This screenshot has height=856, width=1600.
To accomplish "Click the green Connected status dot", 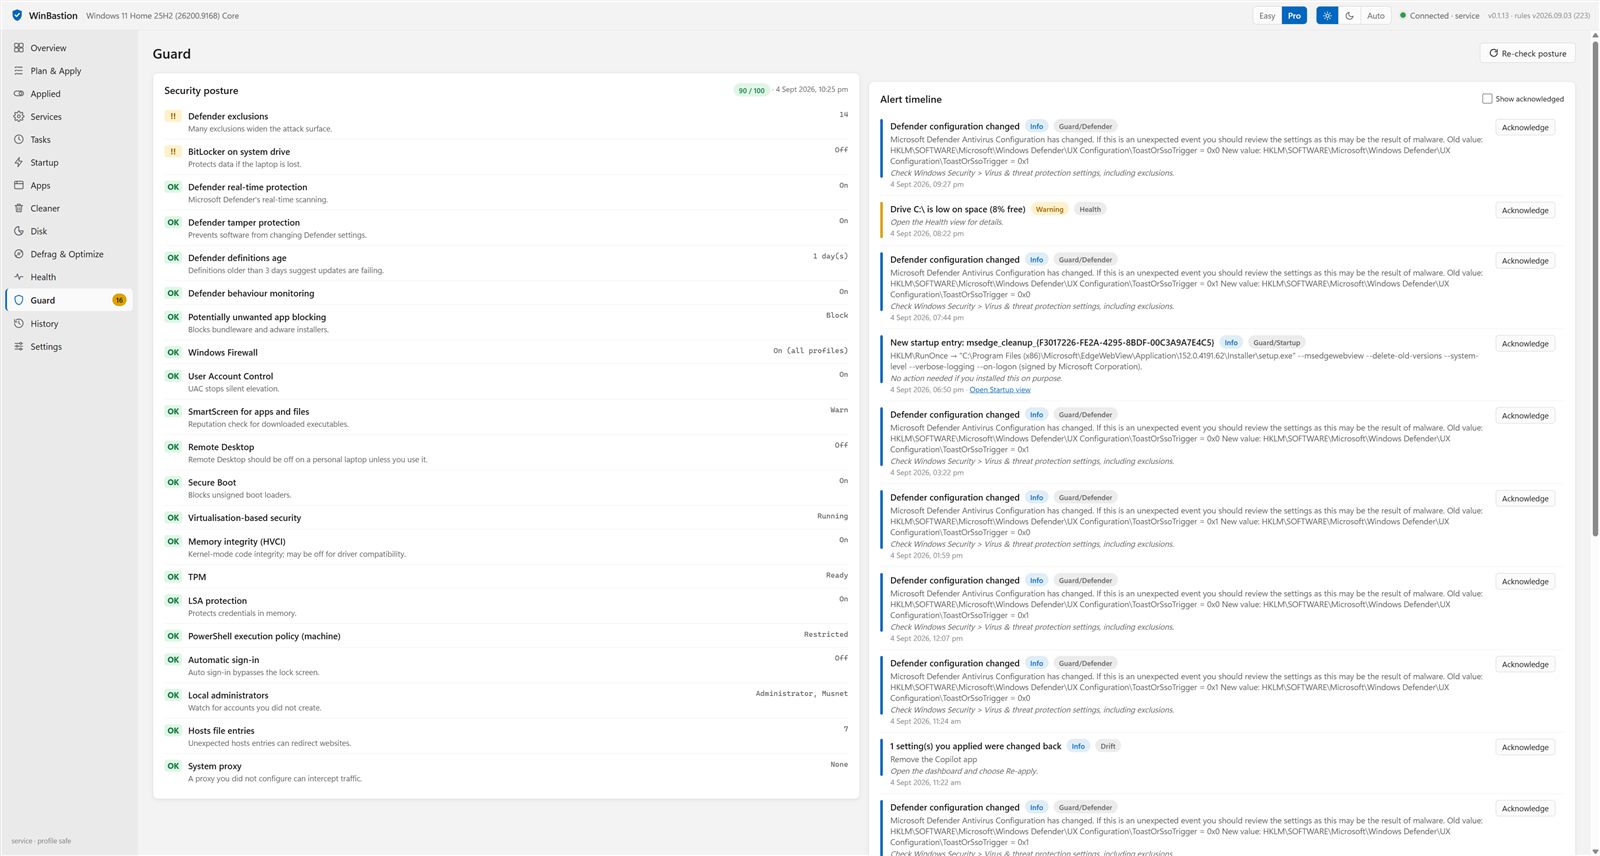I will pyautogui.click(x=1403, y=16).
